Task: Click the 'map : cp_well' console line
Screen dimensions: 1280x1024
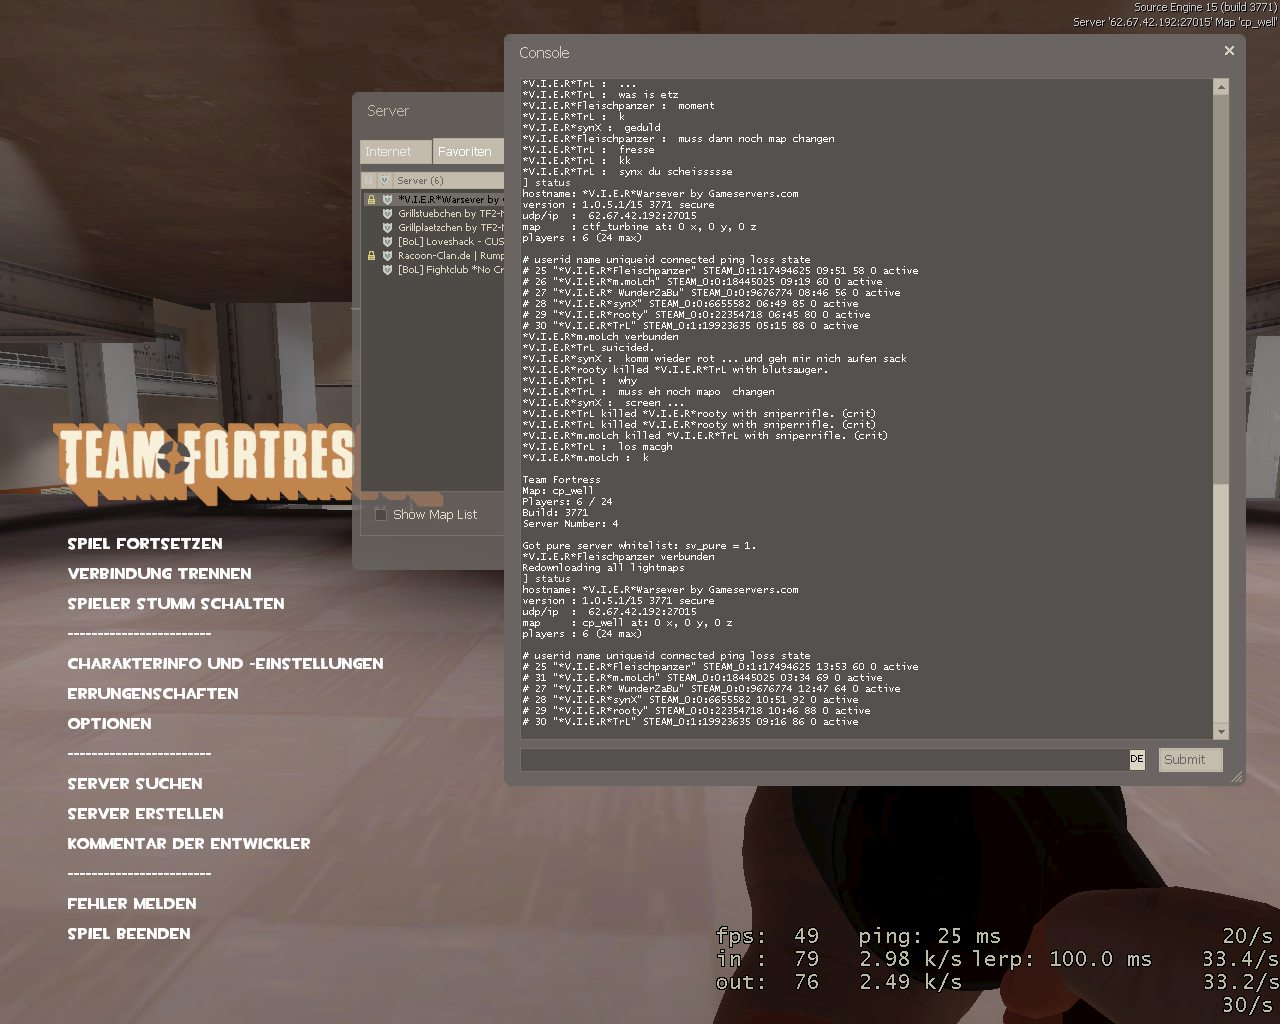Action: click(x=627, y=622)
